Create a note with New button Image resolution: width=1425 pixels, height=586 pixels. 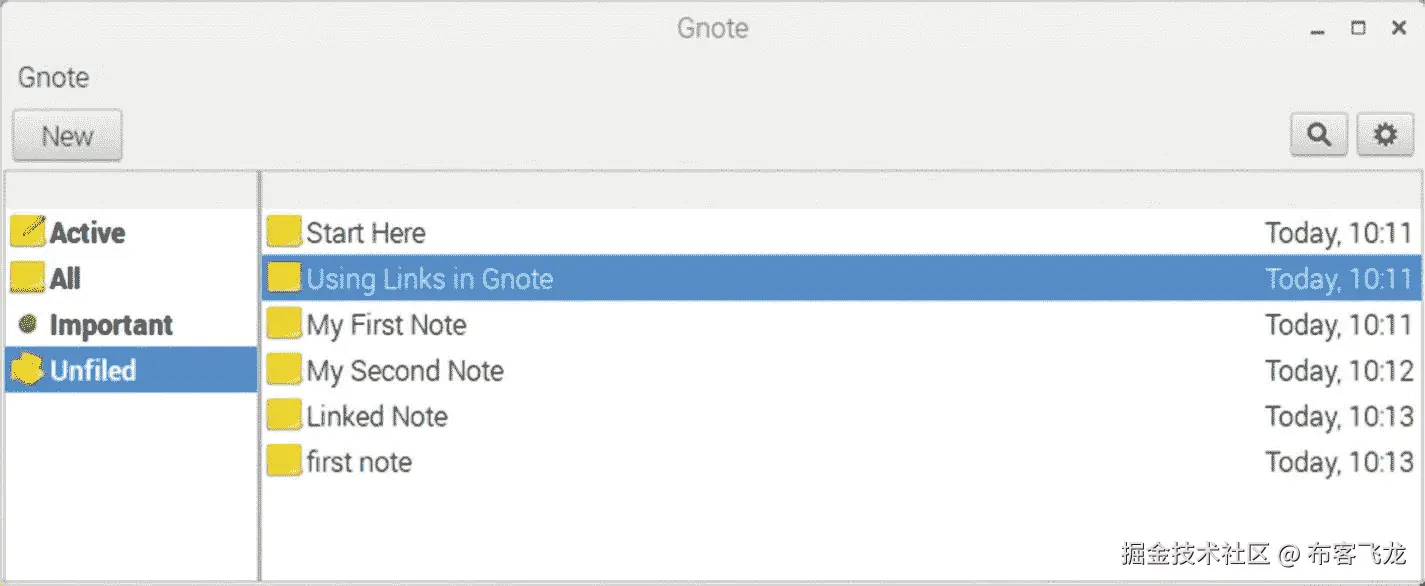click(x=67, y=135)
